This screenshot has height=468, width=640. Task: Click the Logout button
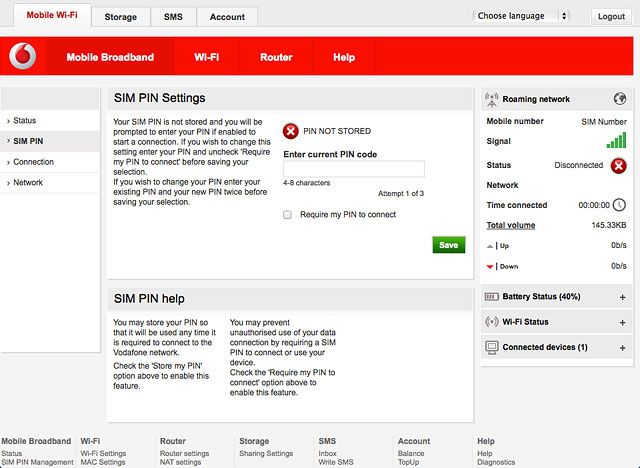tap(611, 16)
